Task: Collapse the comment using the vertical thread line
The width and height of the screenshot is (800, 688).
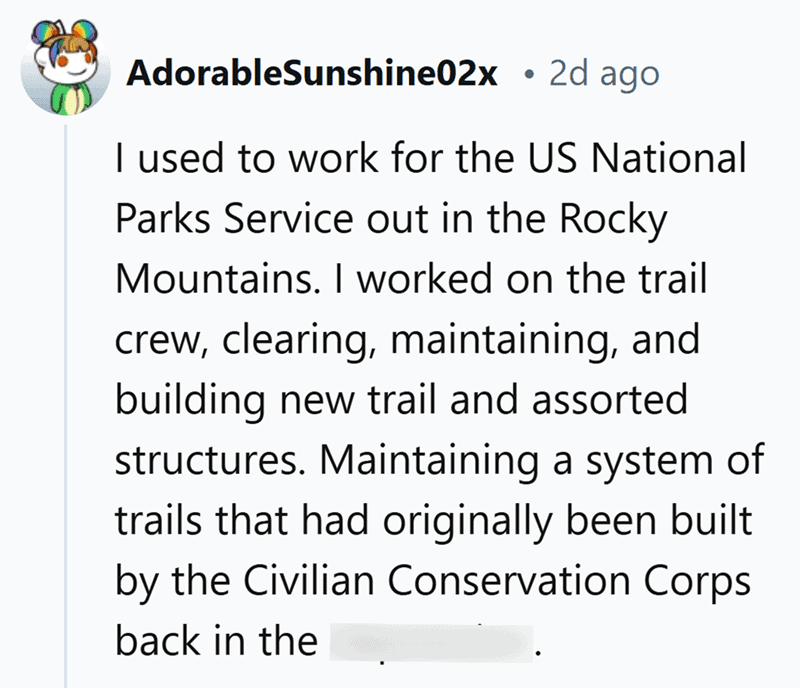Action: tap(65, 406)
